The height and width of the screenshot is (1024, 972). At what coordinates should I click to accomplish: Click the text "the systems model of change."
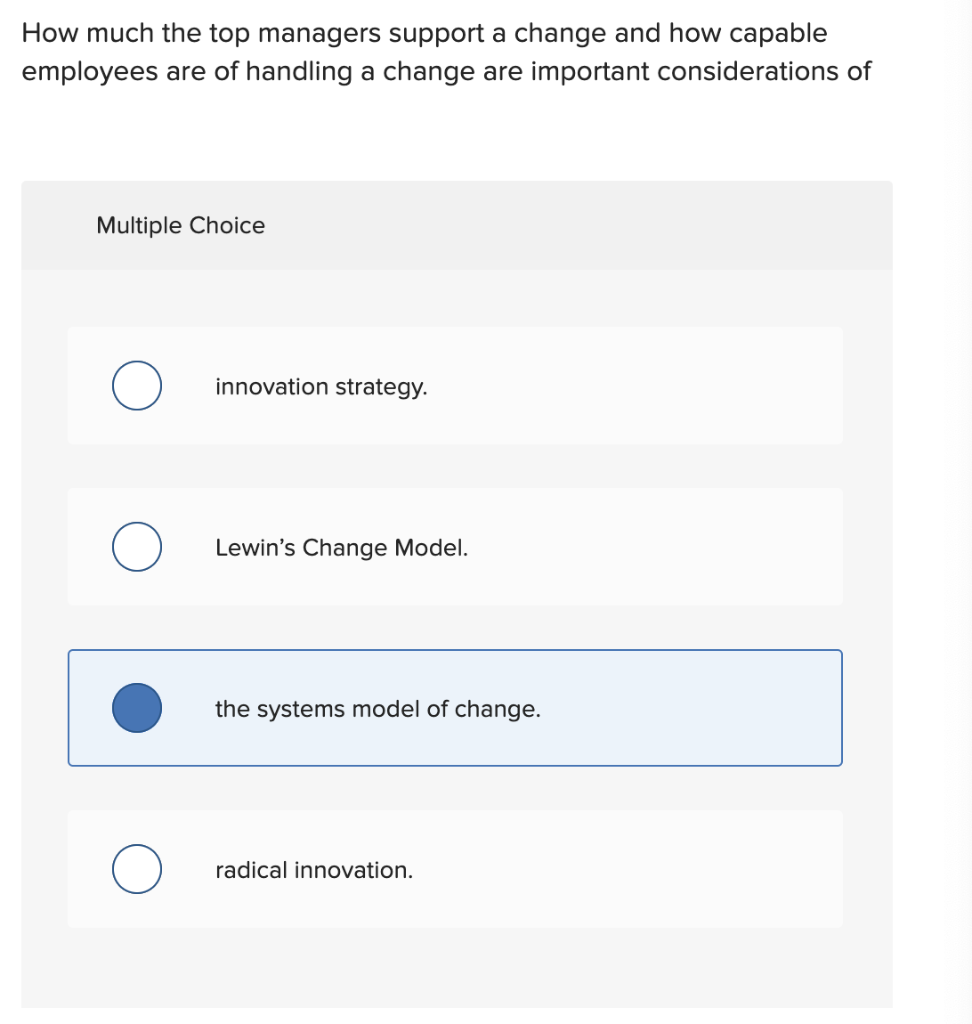(378, 708)
